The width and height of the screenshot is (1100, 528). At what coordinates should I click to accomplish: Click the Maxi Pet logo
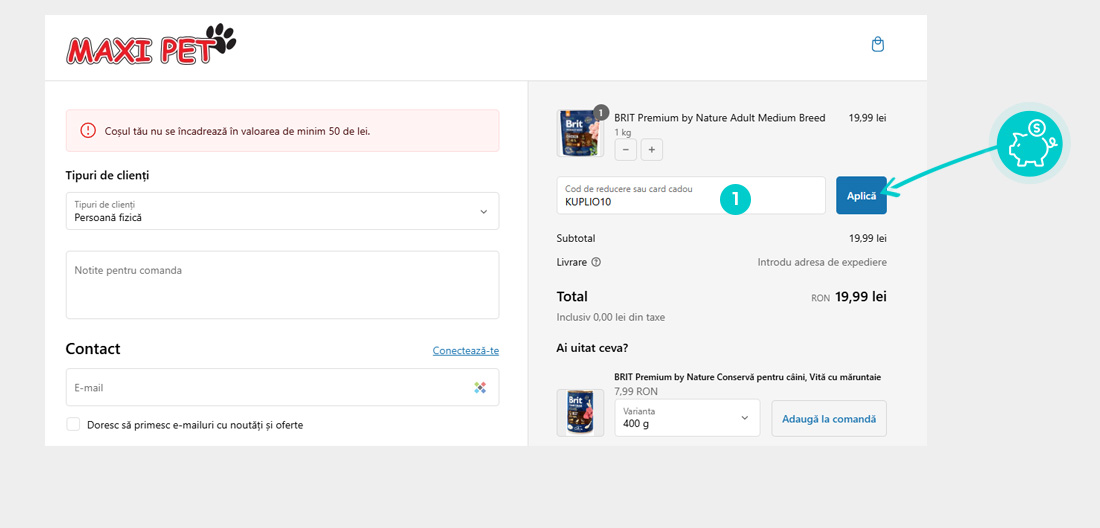coord(150,45)
